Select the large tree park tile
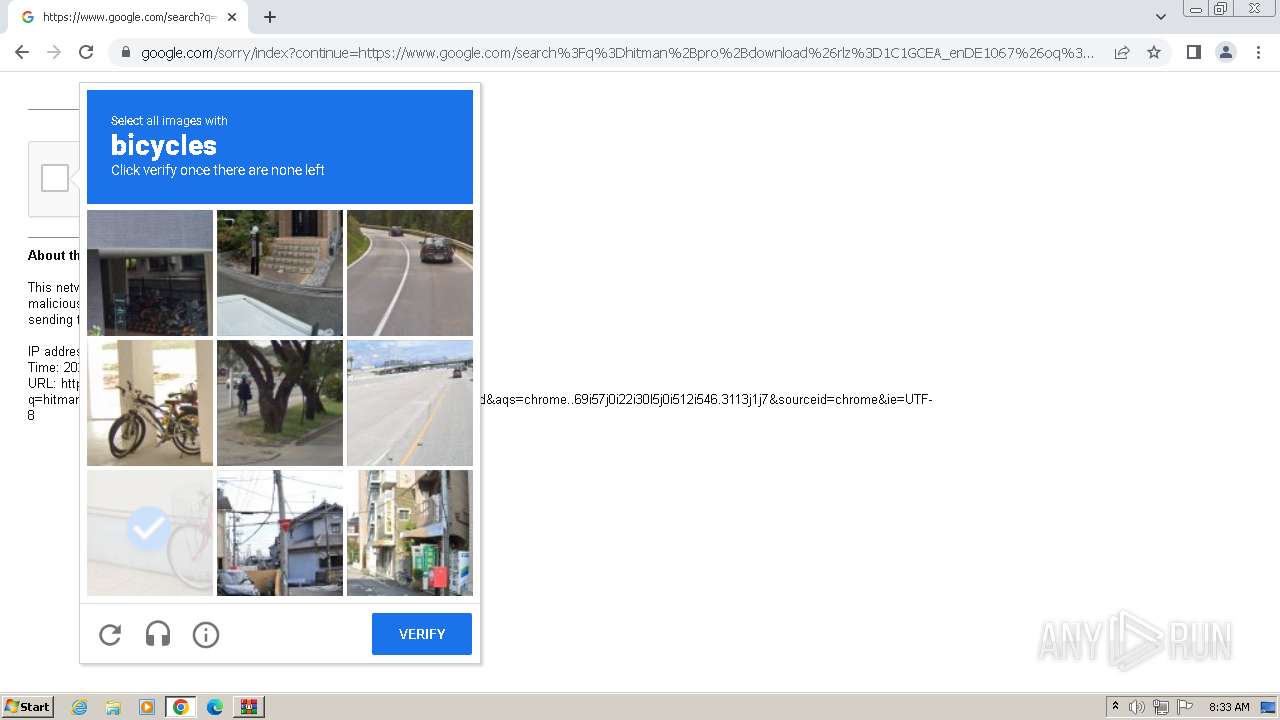Image resolution: width=1280 pixels, height=720 pixels. pos(280,403)
